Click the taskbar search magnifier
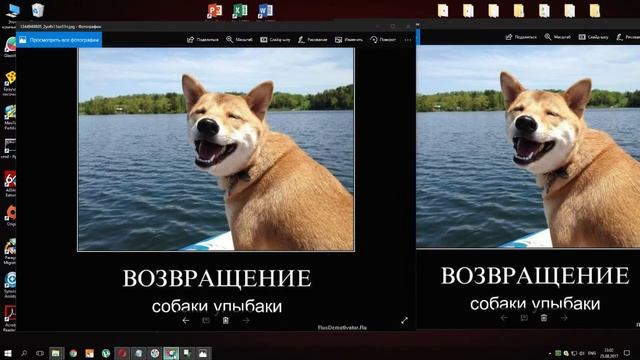640x360 pixels. (24, 353)
